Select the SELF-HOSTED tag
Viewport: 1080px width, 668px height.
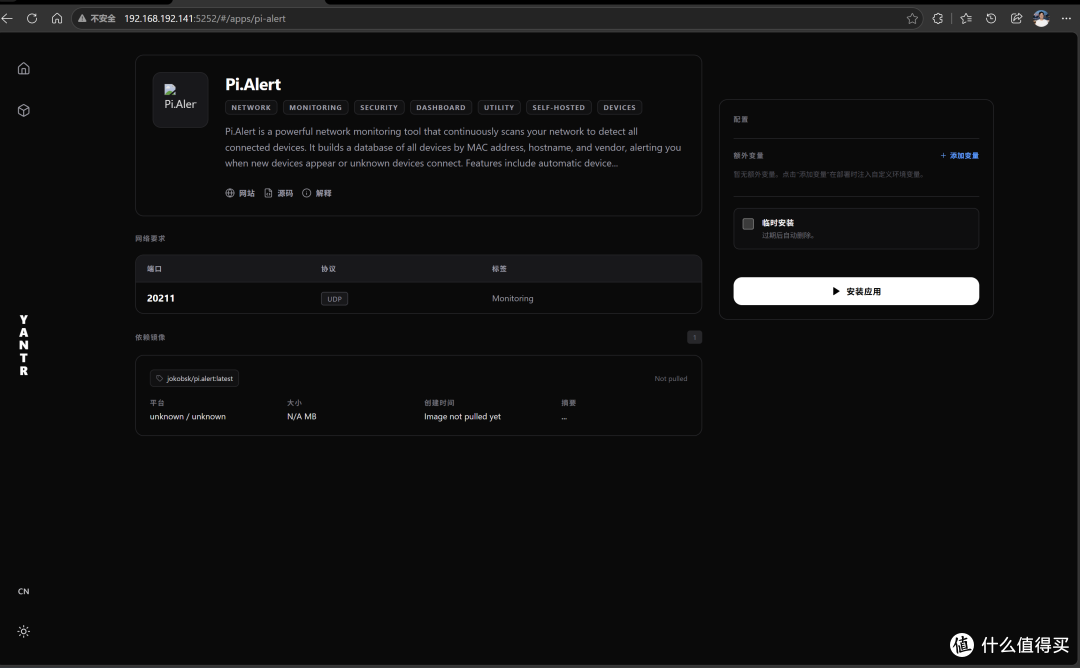(559, 107)
